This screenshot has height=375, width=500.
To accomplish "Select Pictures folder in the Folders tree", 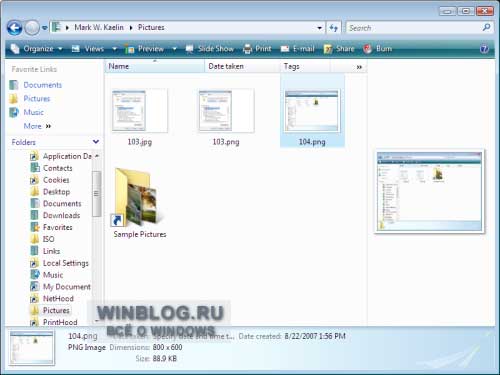I will (x=50, y=310).
